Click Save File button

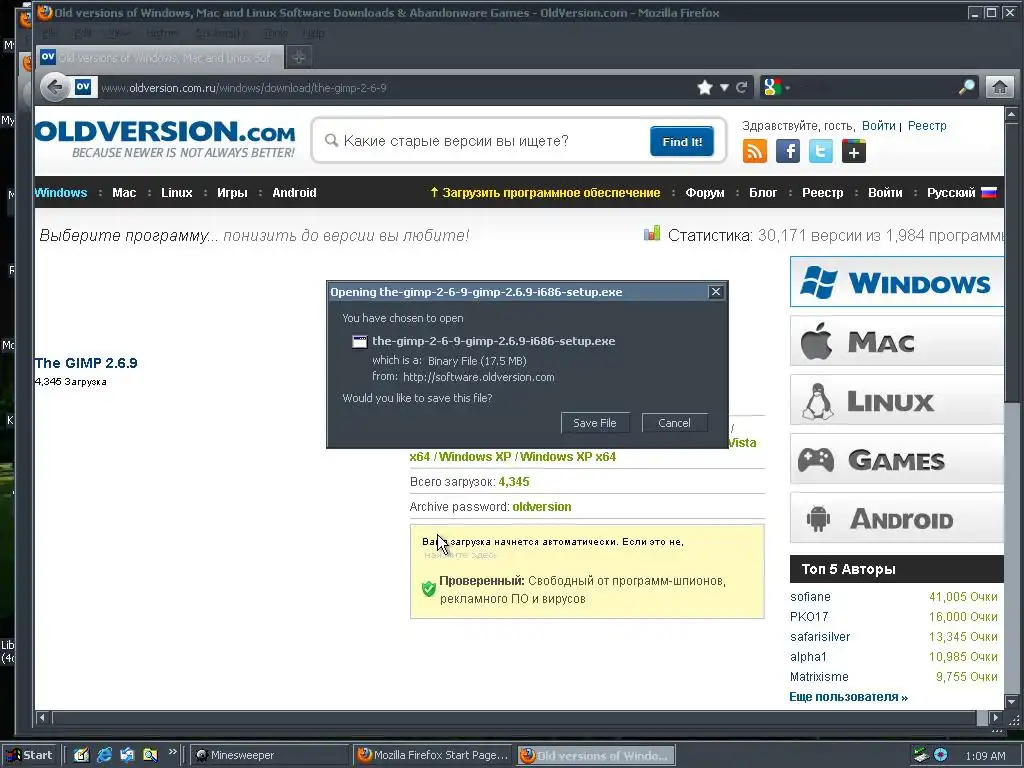tap(594, 423)
